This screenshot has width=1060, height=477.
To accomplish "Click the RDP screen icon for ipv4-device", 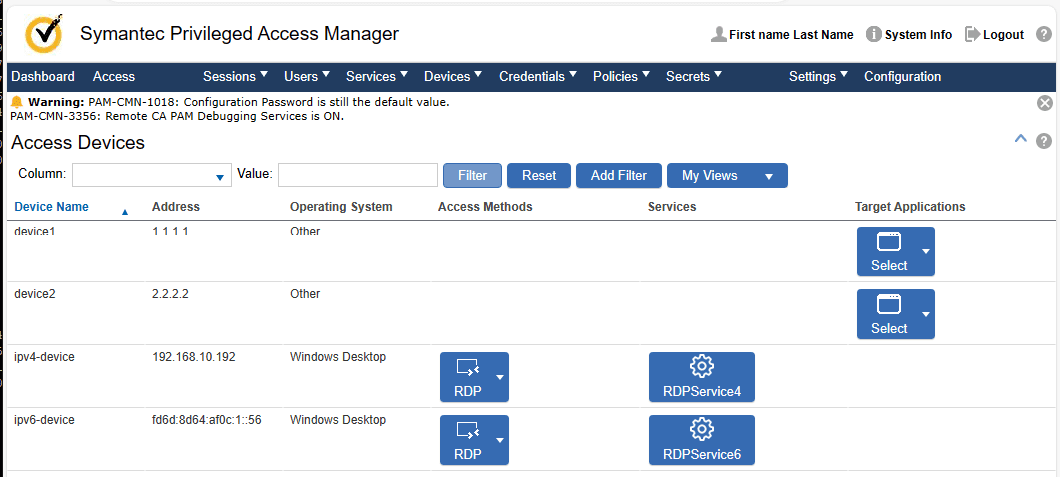I will click(x=468, y=368).
